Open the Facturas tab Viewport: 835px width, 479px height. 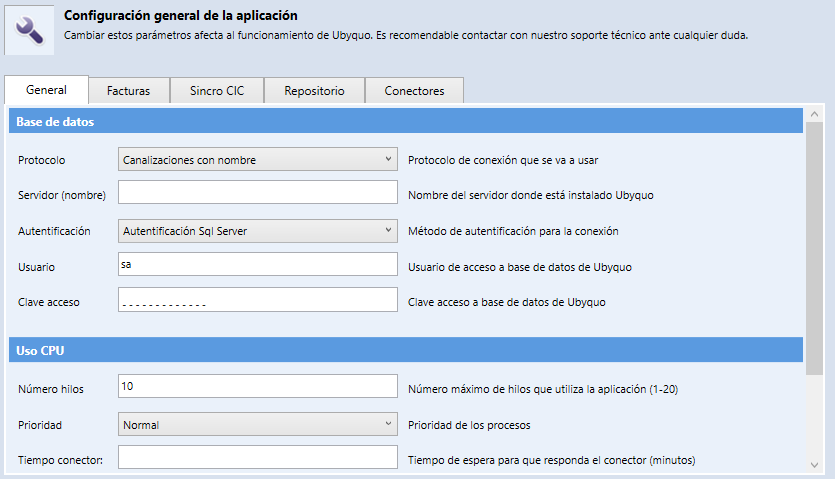click(x=129, y=91)
